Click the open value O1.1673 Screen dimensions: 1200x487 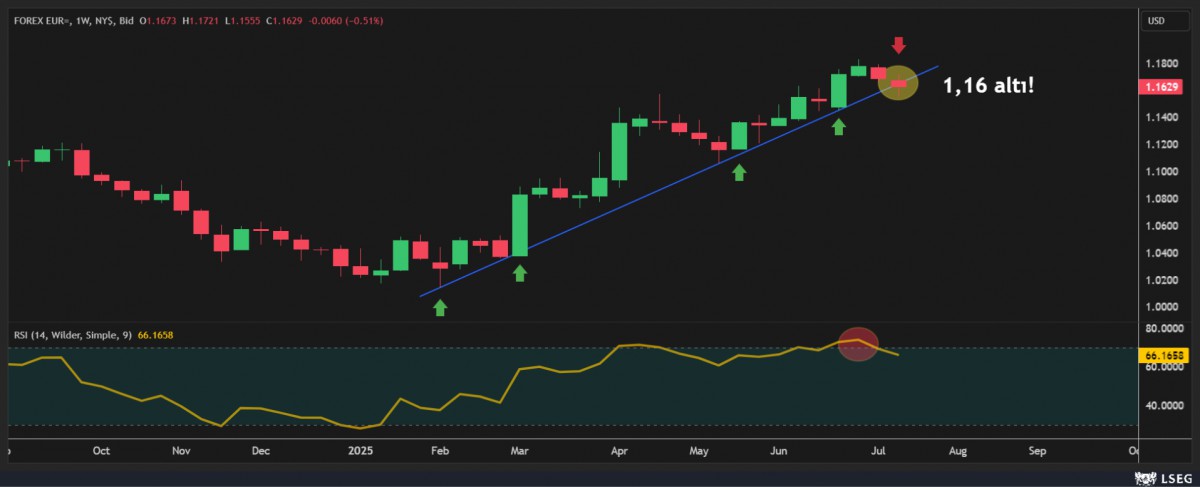coord(160,20)
